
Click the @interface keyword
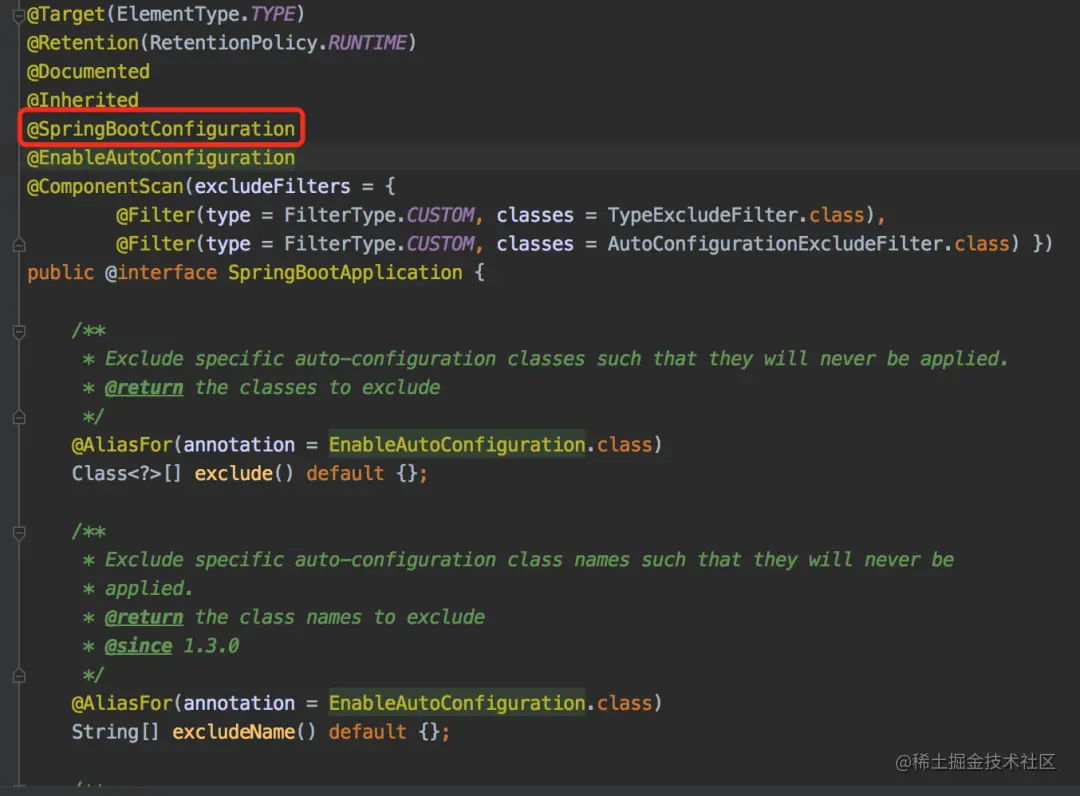tap(160, 273)
